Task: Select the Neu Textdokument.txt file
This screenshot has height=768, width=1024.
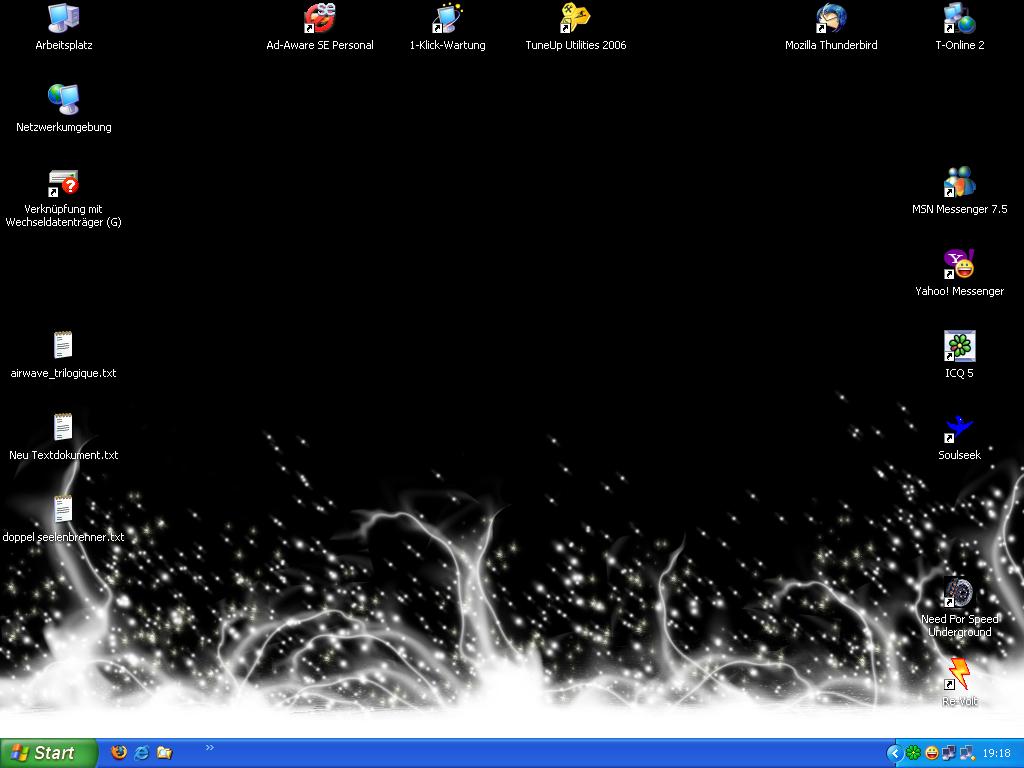Action: point(63,428)
